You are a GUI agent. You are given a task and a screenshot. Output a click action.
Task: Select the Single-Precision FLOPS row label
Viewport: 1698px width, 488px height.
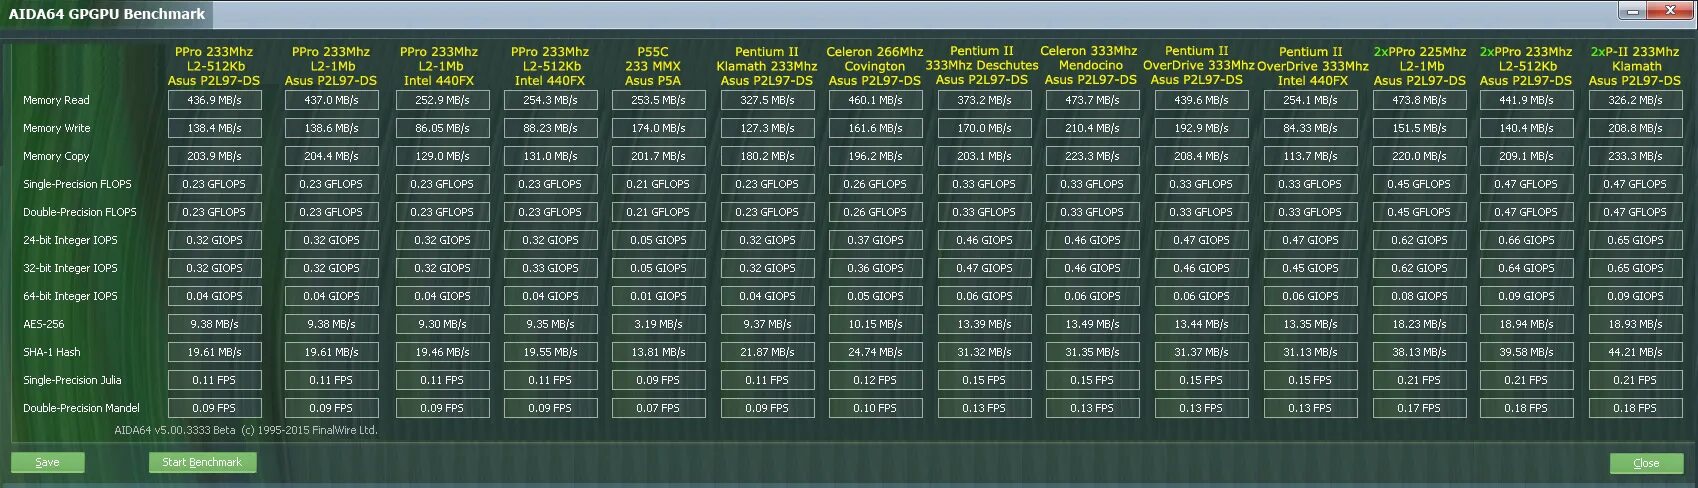(x=77, y=184)
